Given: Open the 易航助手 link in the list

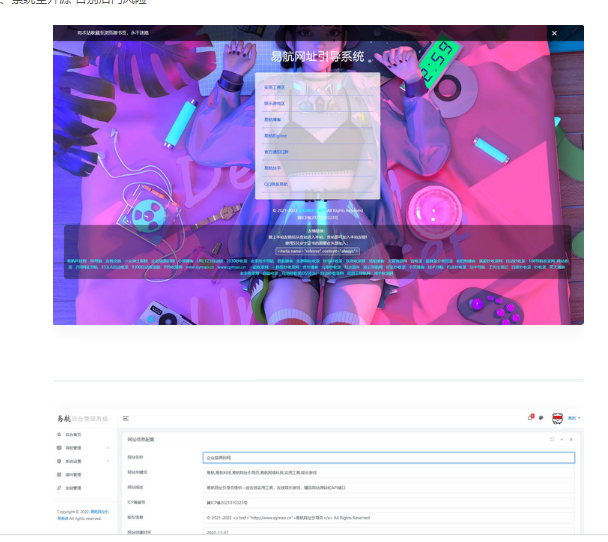Looking at the screenshot, I should click(273, 168).
